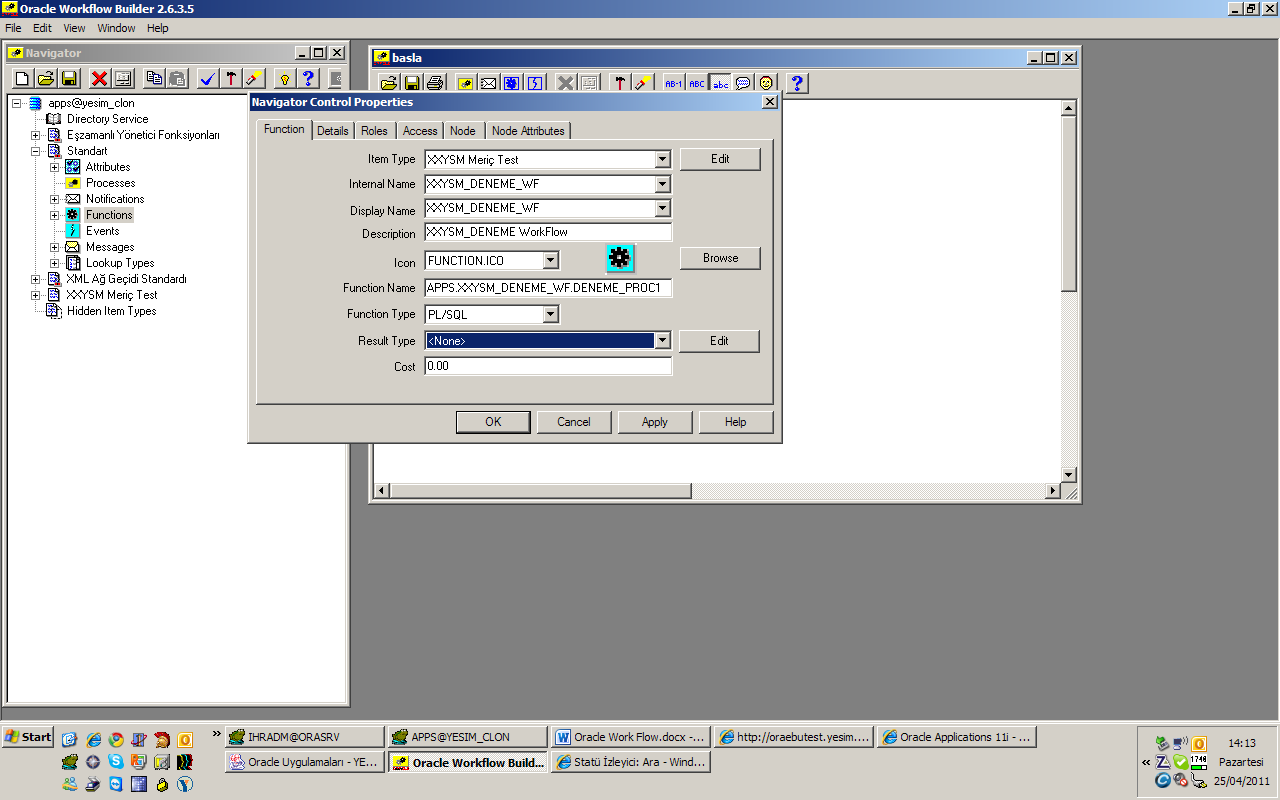Click the hammer icon in Navigator toolbar
1280x800 pixels.
231,78
